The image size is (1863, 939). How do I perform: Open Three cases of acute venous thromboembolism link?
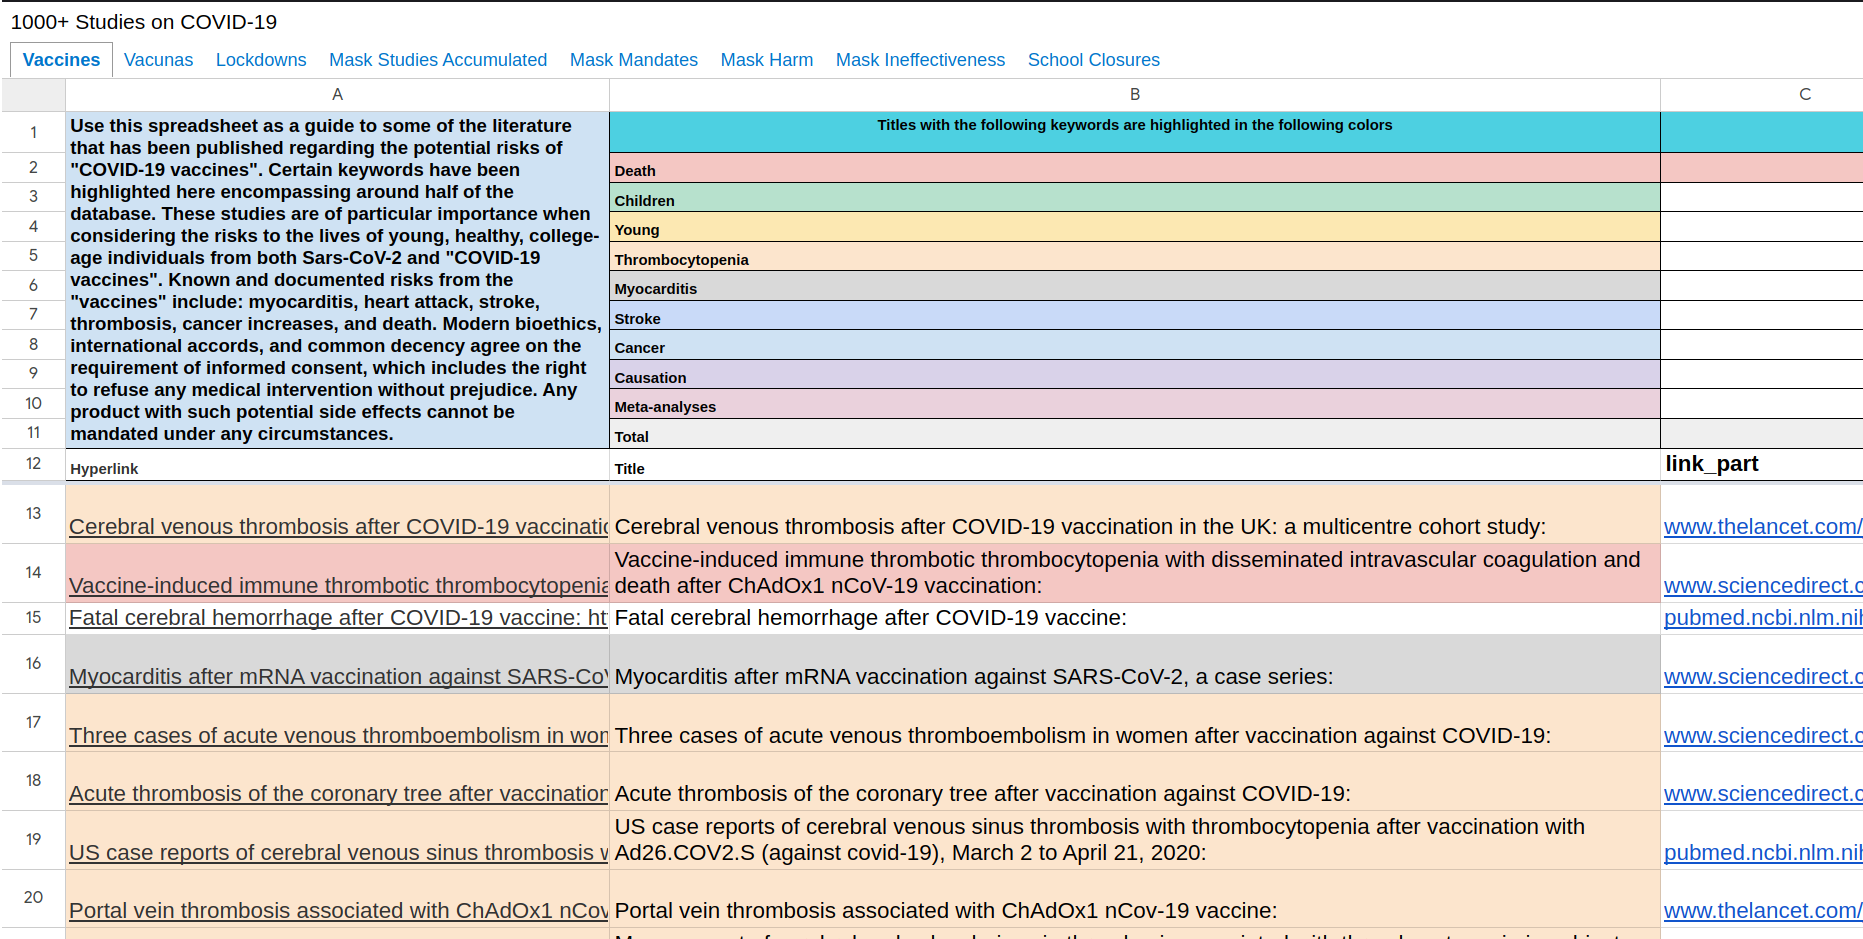click(339, 735)
